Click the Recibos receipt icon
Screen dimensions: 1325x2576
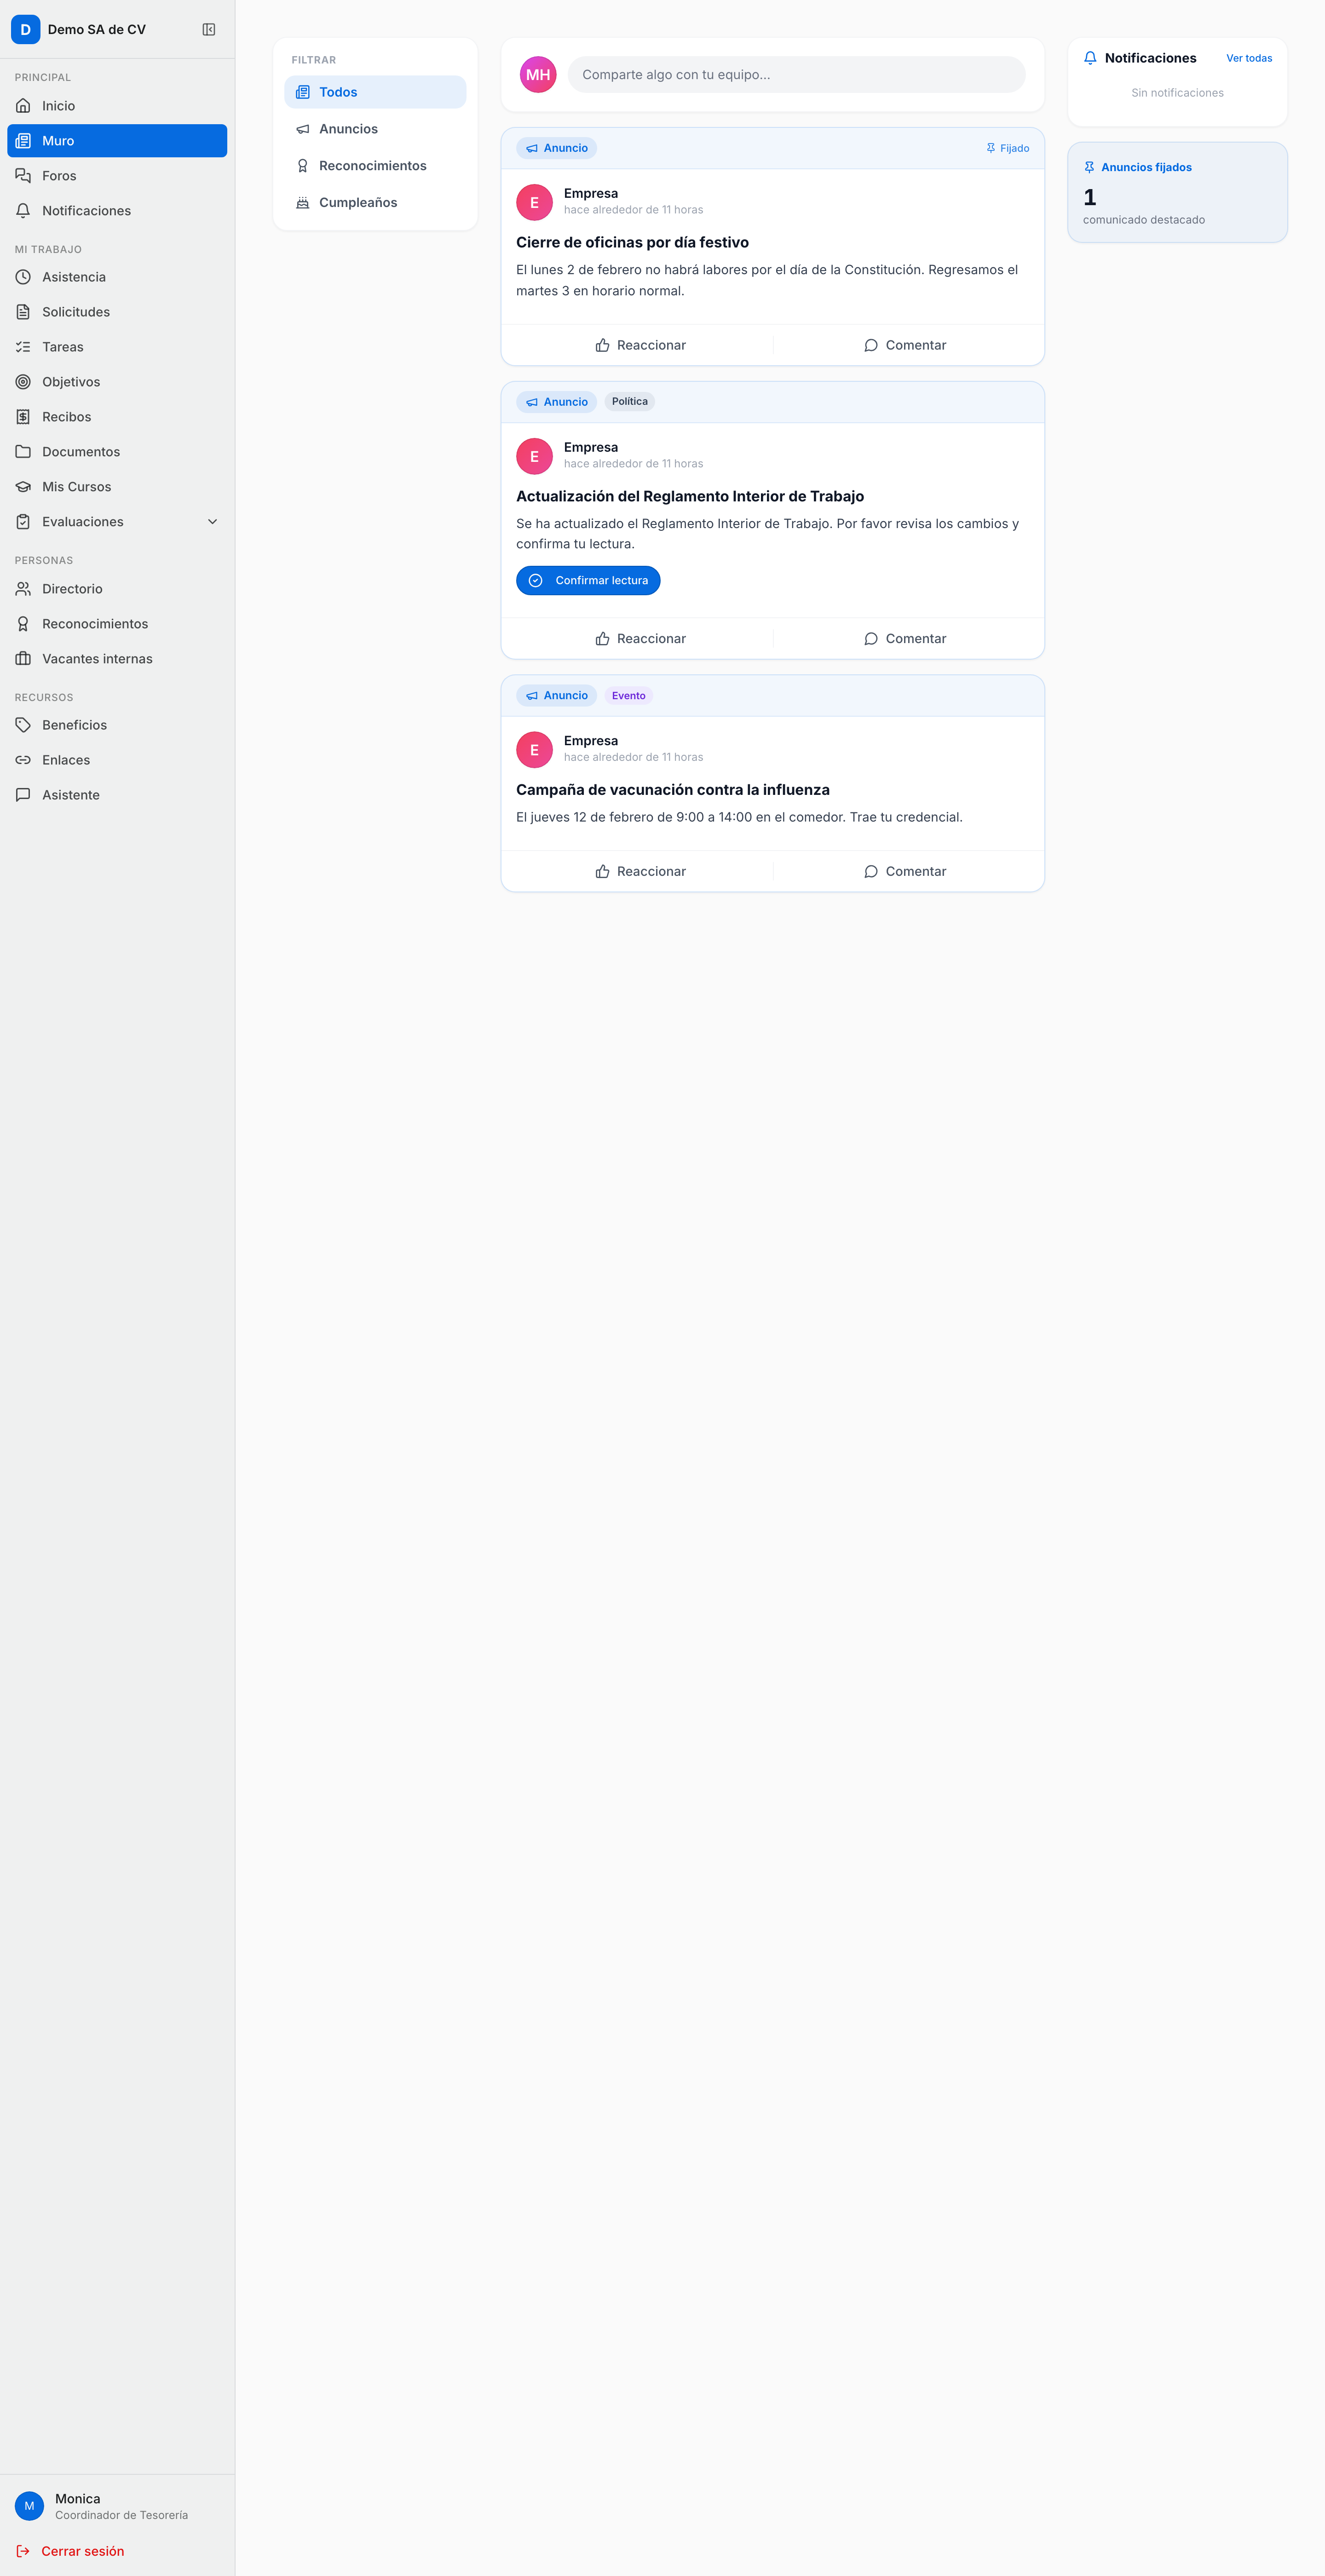pyautogui.click(x=23, y=417)
